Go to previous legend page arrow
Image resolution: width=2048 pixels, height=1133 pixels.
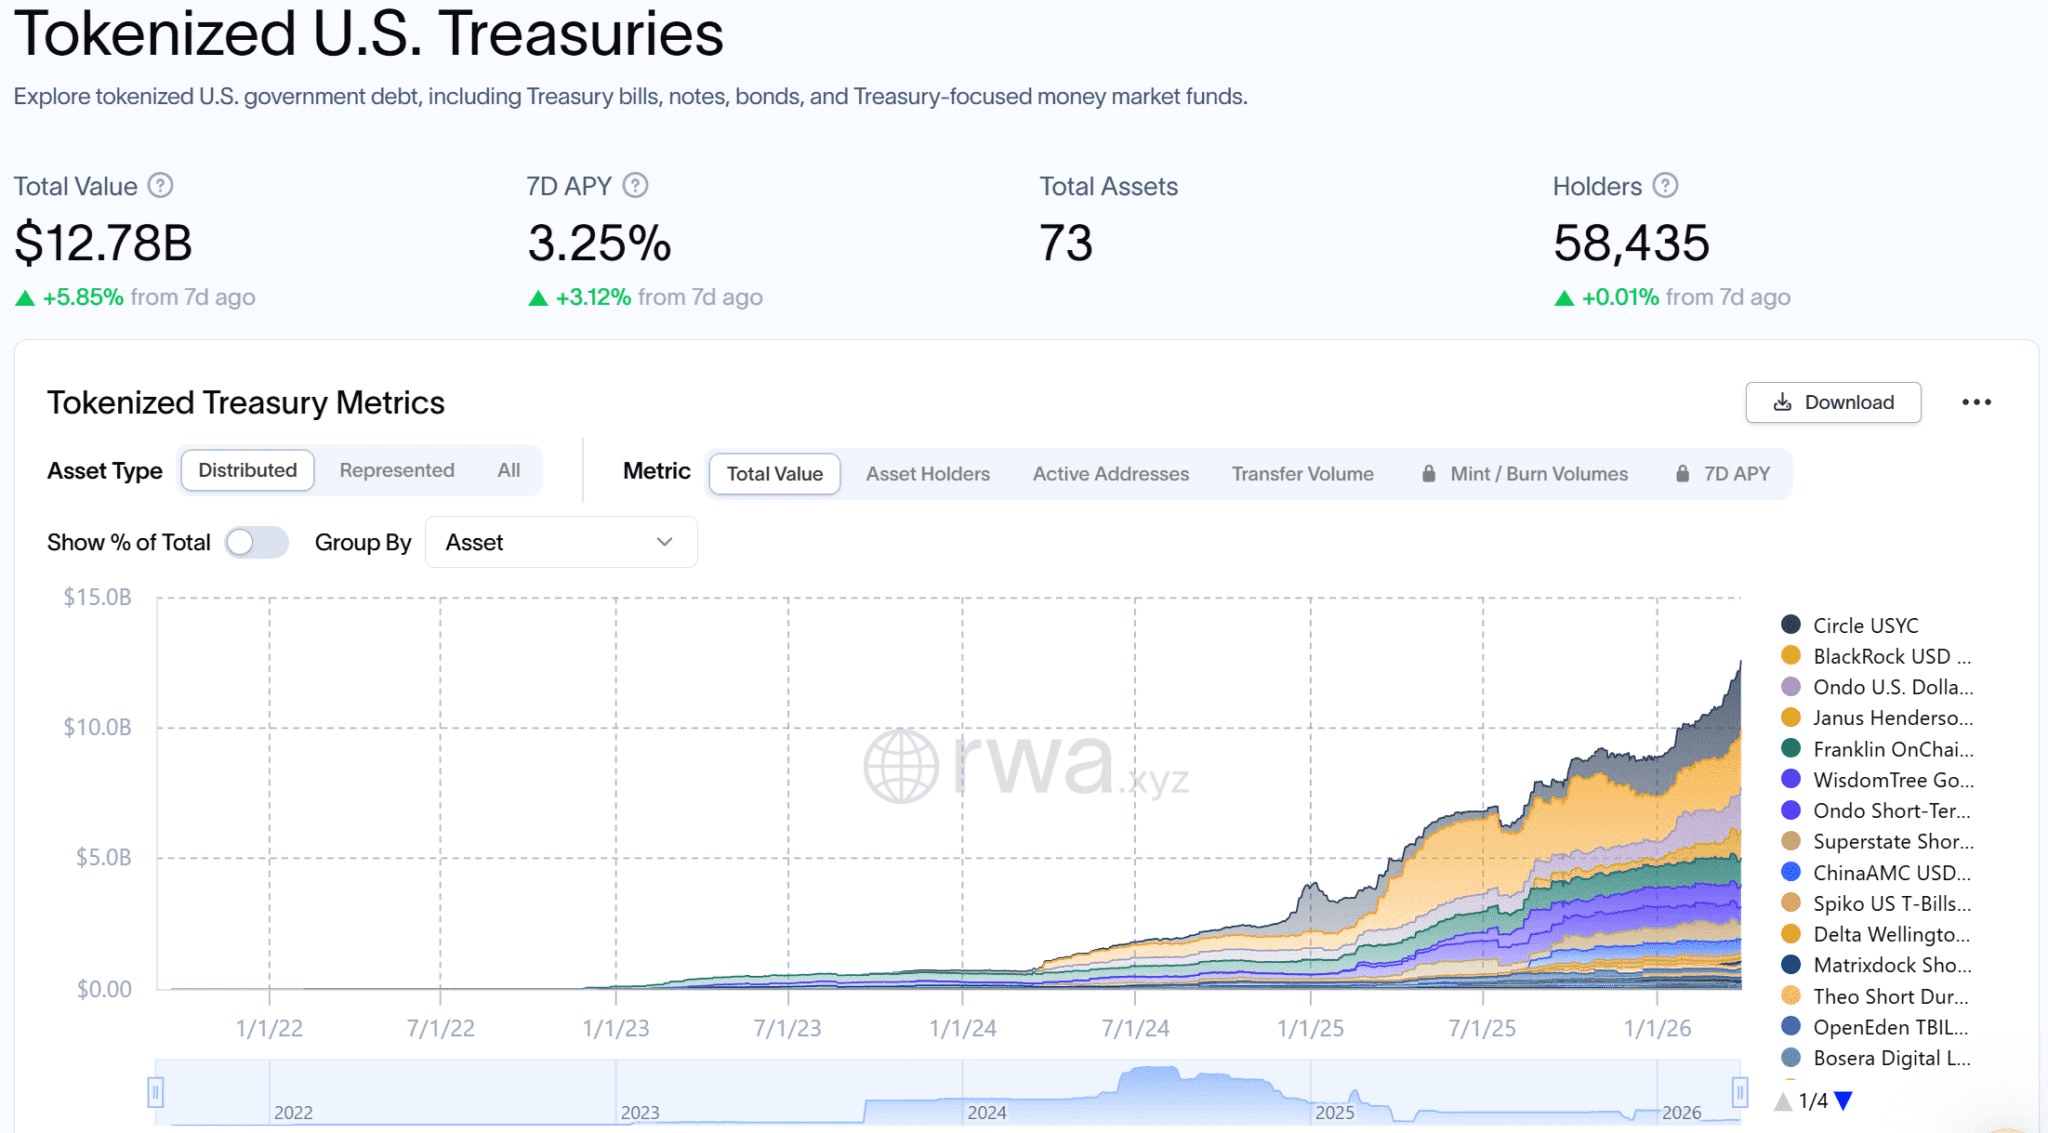(x=1782, y=1101)
